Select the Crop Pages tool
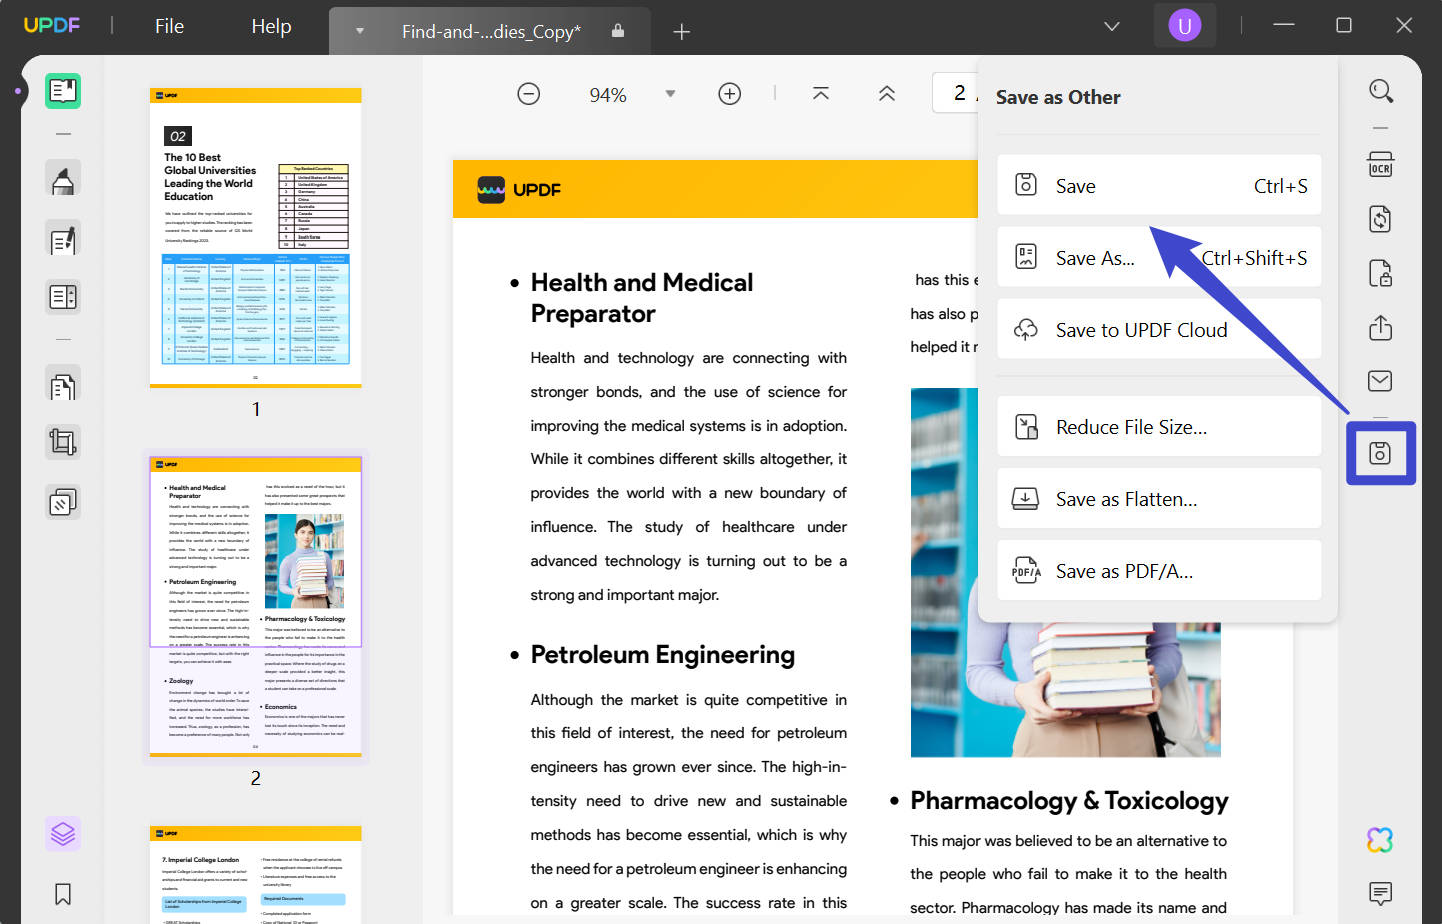The image size is (1442, 924). tap(63, 441)
